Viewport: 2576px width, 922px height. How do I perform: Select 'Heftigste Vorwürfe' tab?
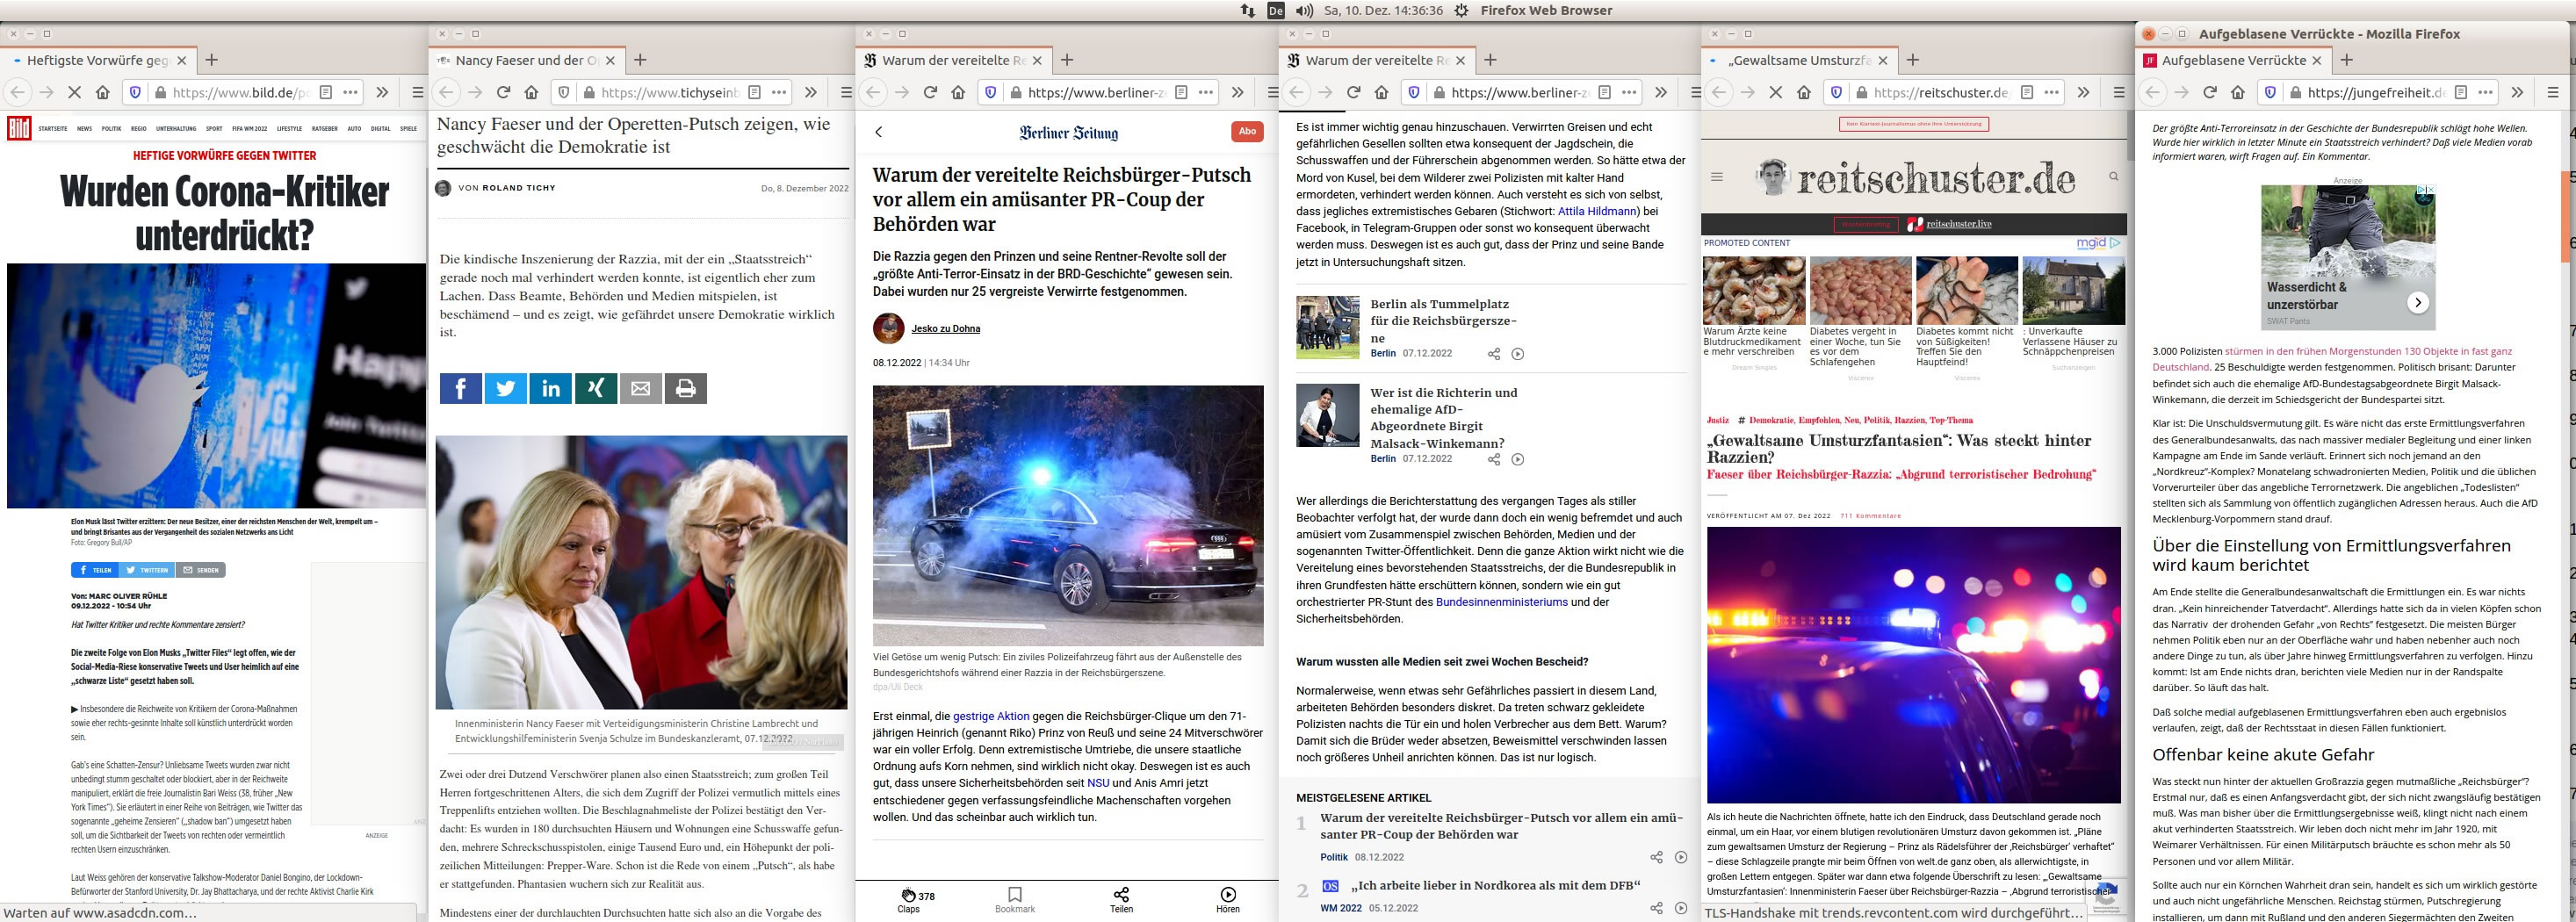(97, 60)
